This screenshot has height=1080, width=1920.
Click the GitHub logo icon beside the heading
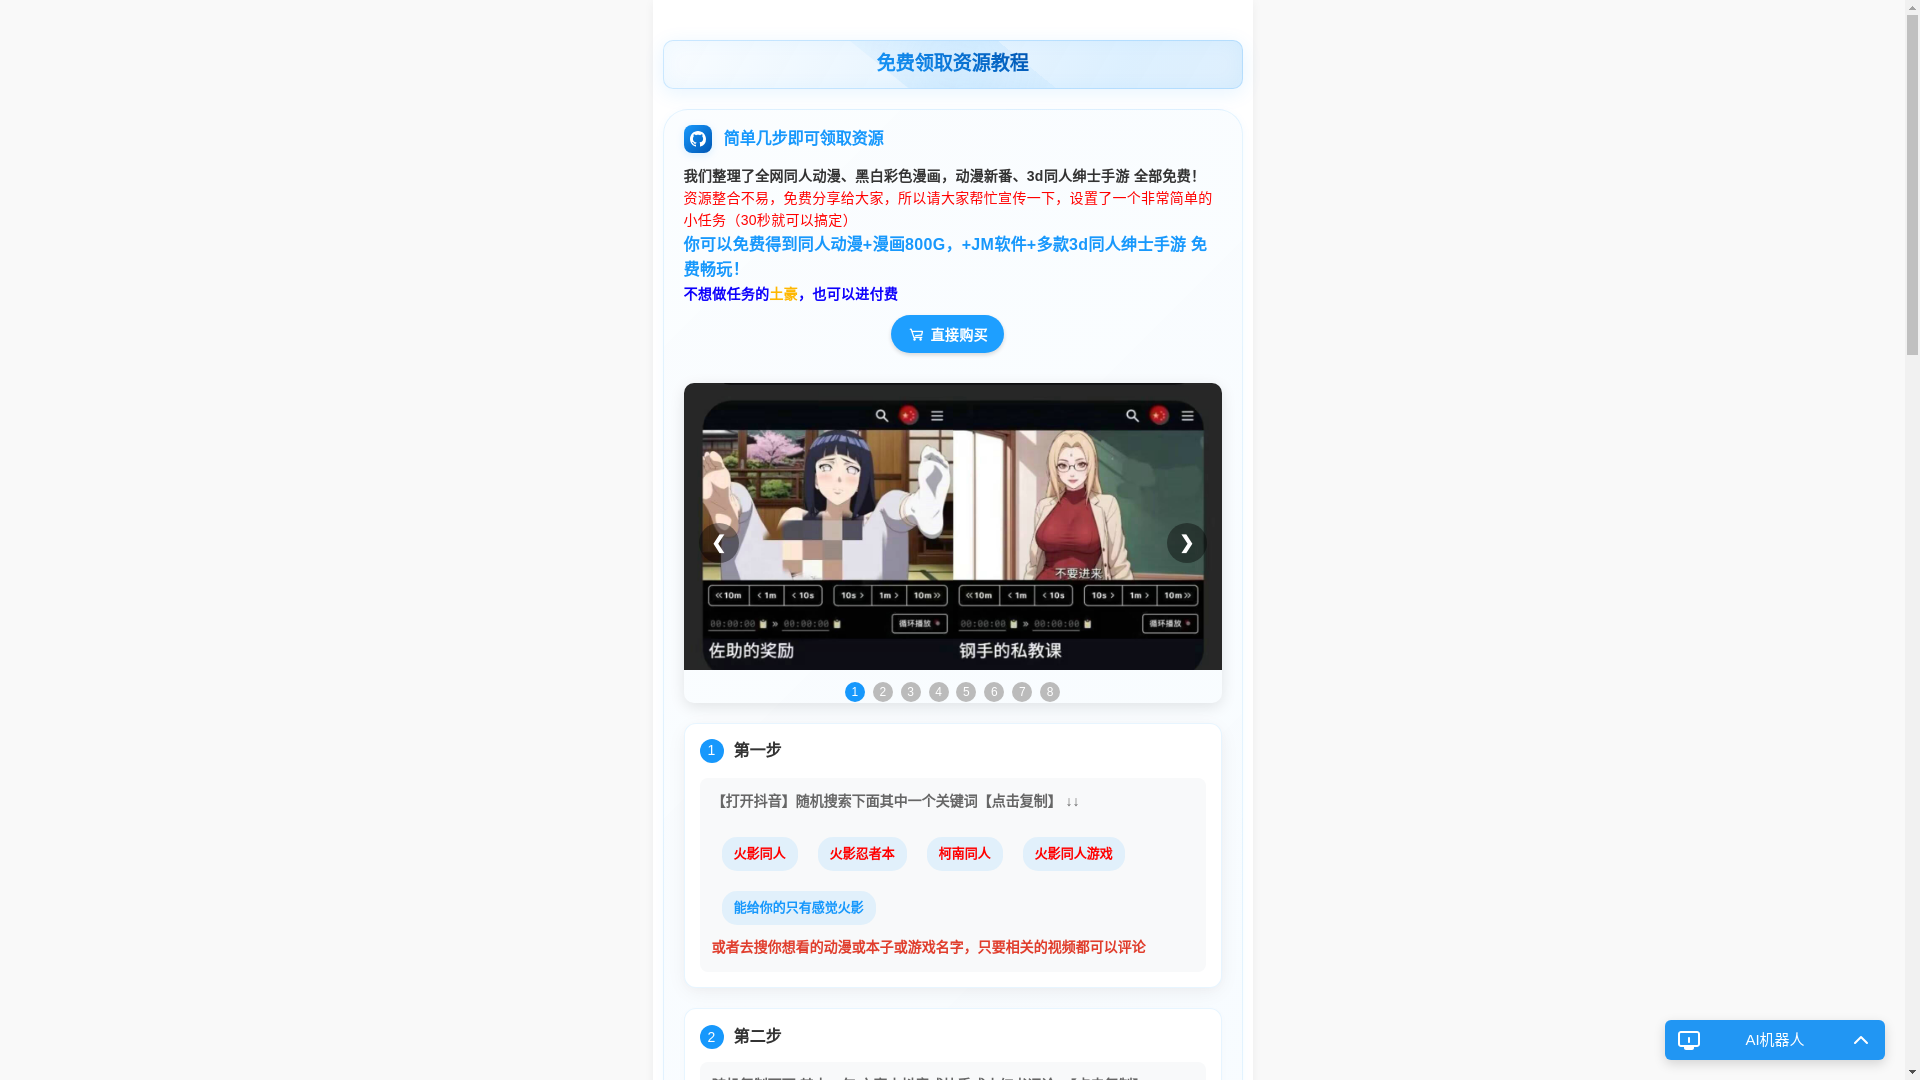coord(697,139)
